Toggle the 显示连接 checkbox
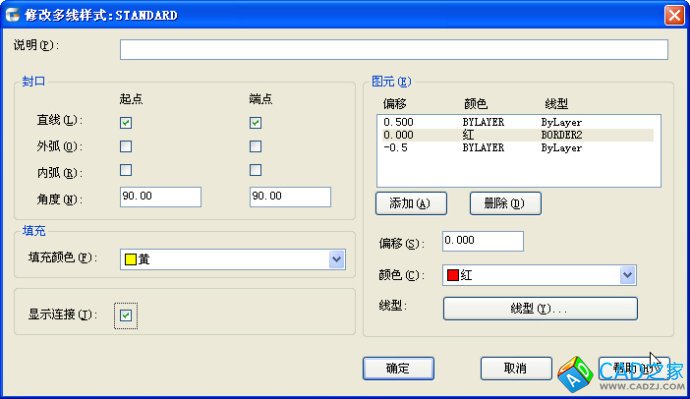This screenshot has width=690, height=399. [x=126, y=315]
